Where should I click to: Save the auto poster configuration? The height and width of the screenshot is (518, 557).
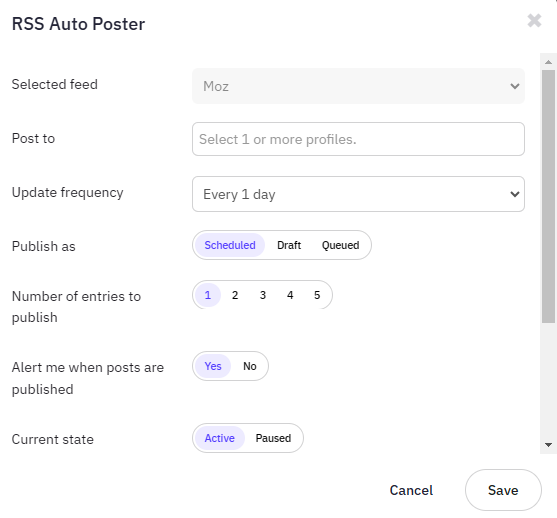[x=503, y=490]
